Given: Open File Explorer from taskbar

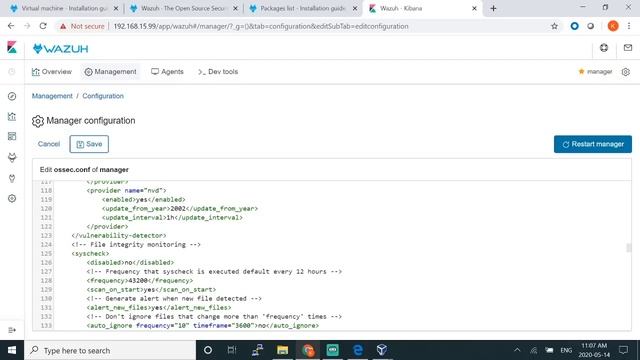Looking at the screenshot, I should coord(282,350).
